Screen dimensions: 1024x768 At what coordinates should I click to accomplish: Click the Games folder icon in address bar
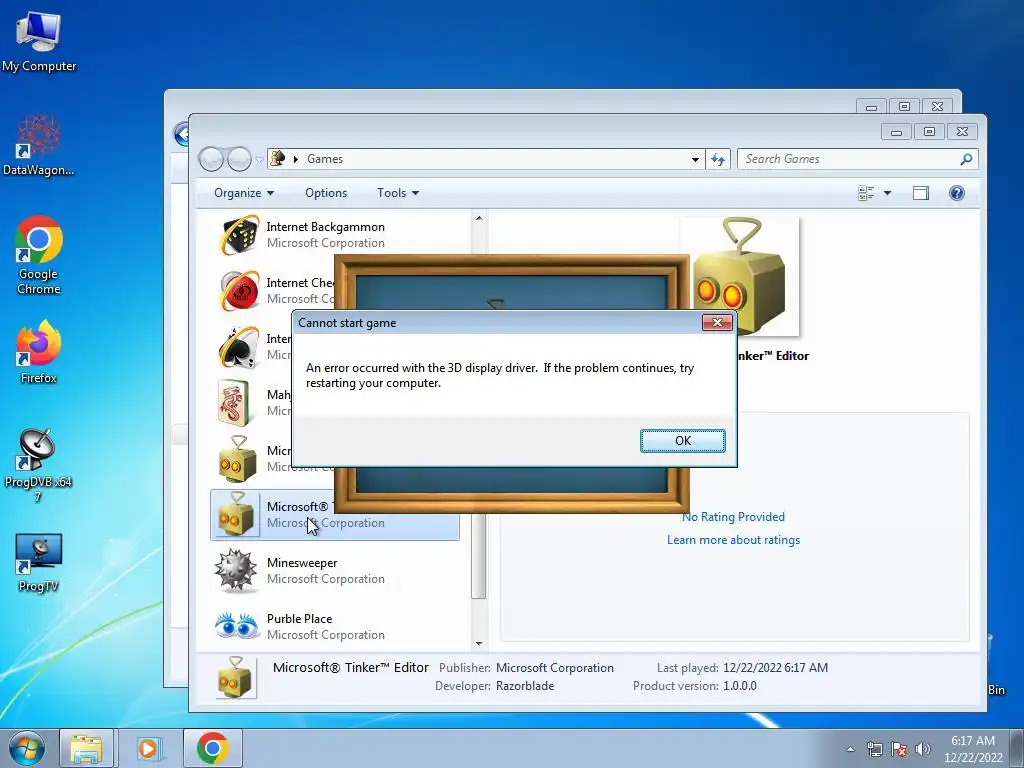278,159
